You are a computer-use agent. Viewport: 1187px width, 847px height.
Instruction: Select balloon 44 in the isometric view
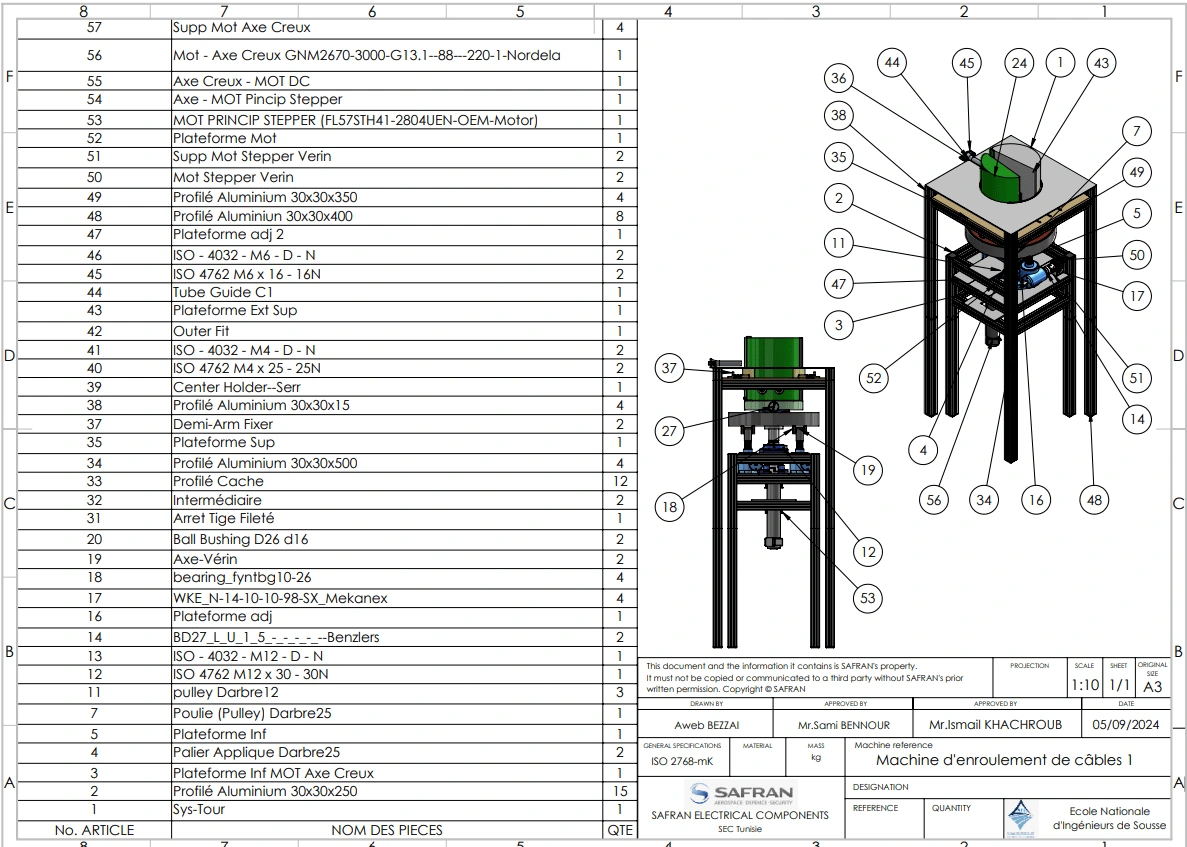(893, 62)
